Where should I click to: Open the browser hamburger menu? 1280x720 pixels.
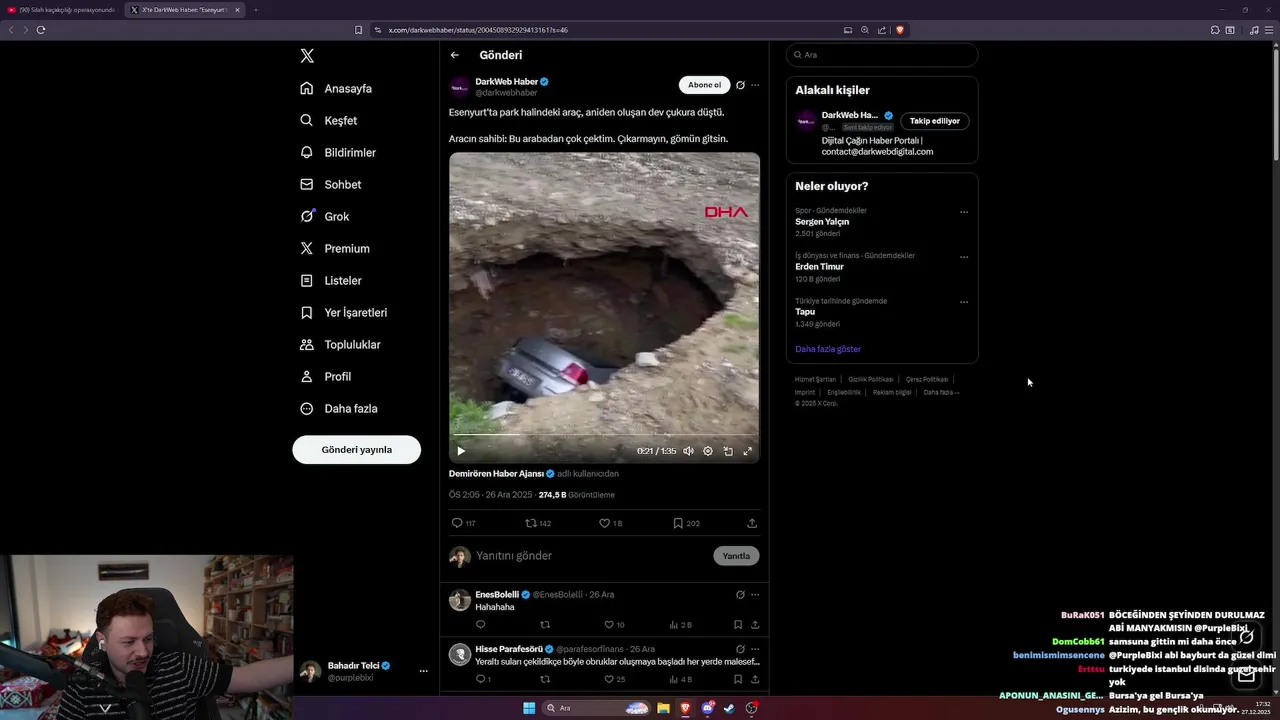1269,30
